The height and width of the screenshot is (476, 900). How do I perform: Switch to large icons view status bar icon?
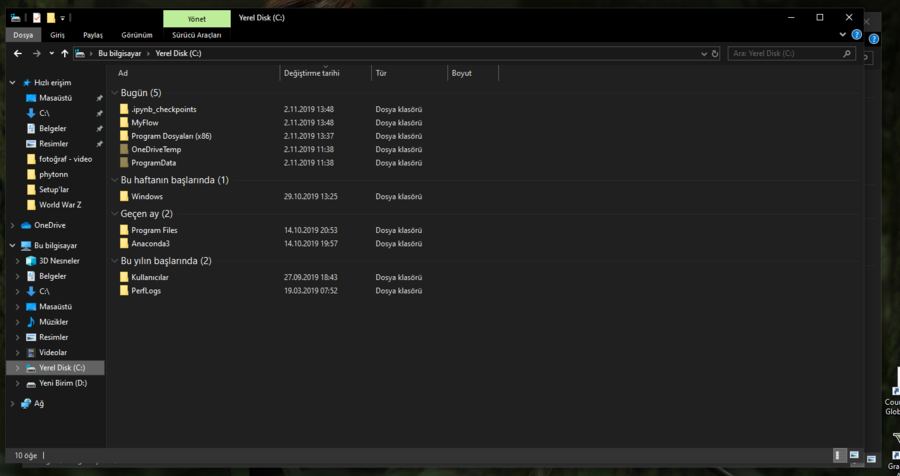[854, 455]
